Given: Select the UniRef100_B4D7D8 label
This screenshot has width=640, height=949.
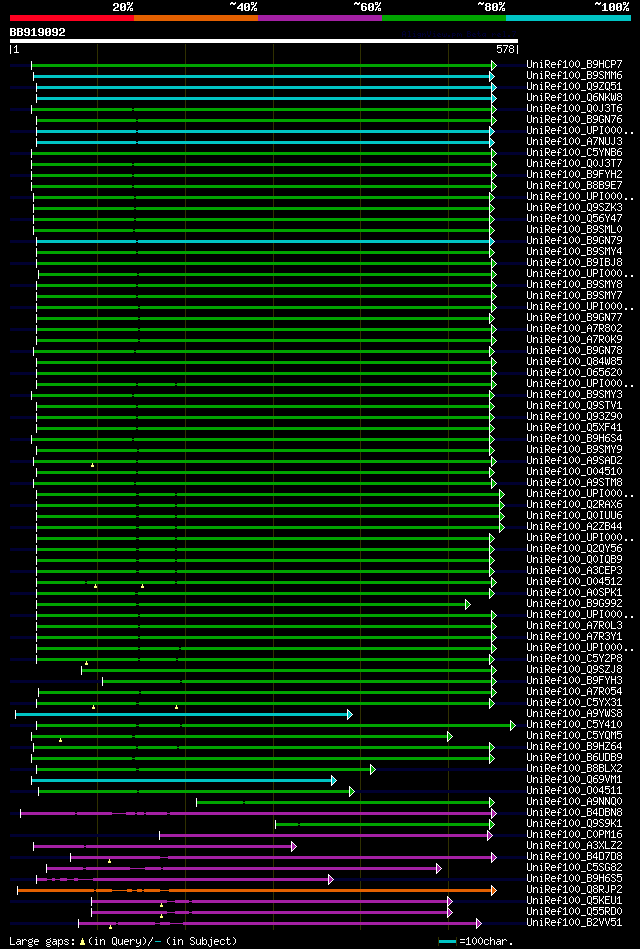Looking at the screenshot, I should pos(575,857).
